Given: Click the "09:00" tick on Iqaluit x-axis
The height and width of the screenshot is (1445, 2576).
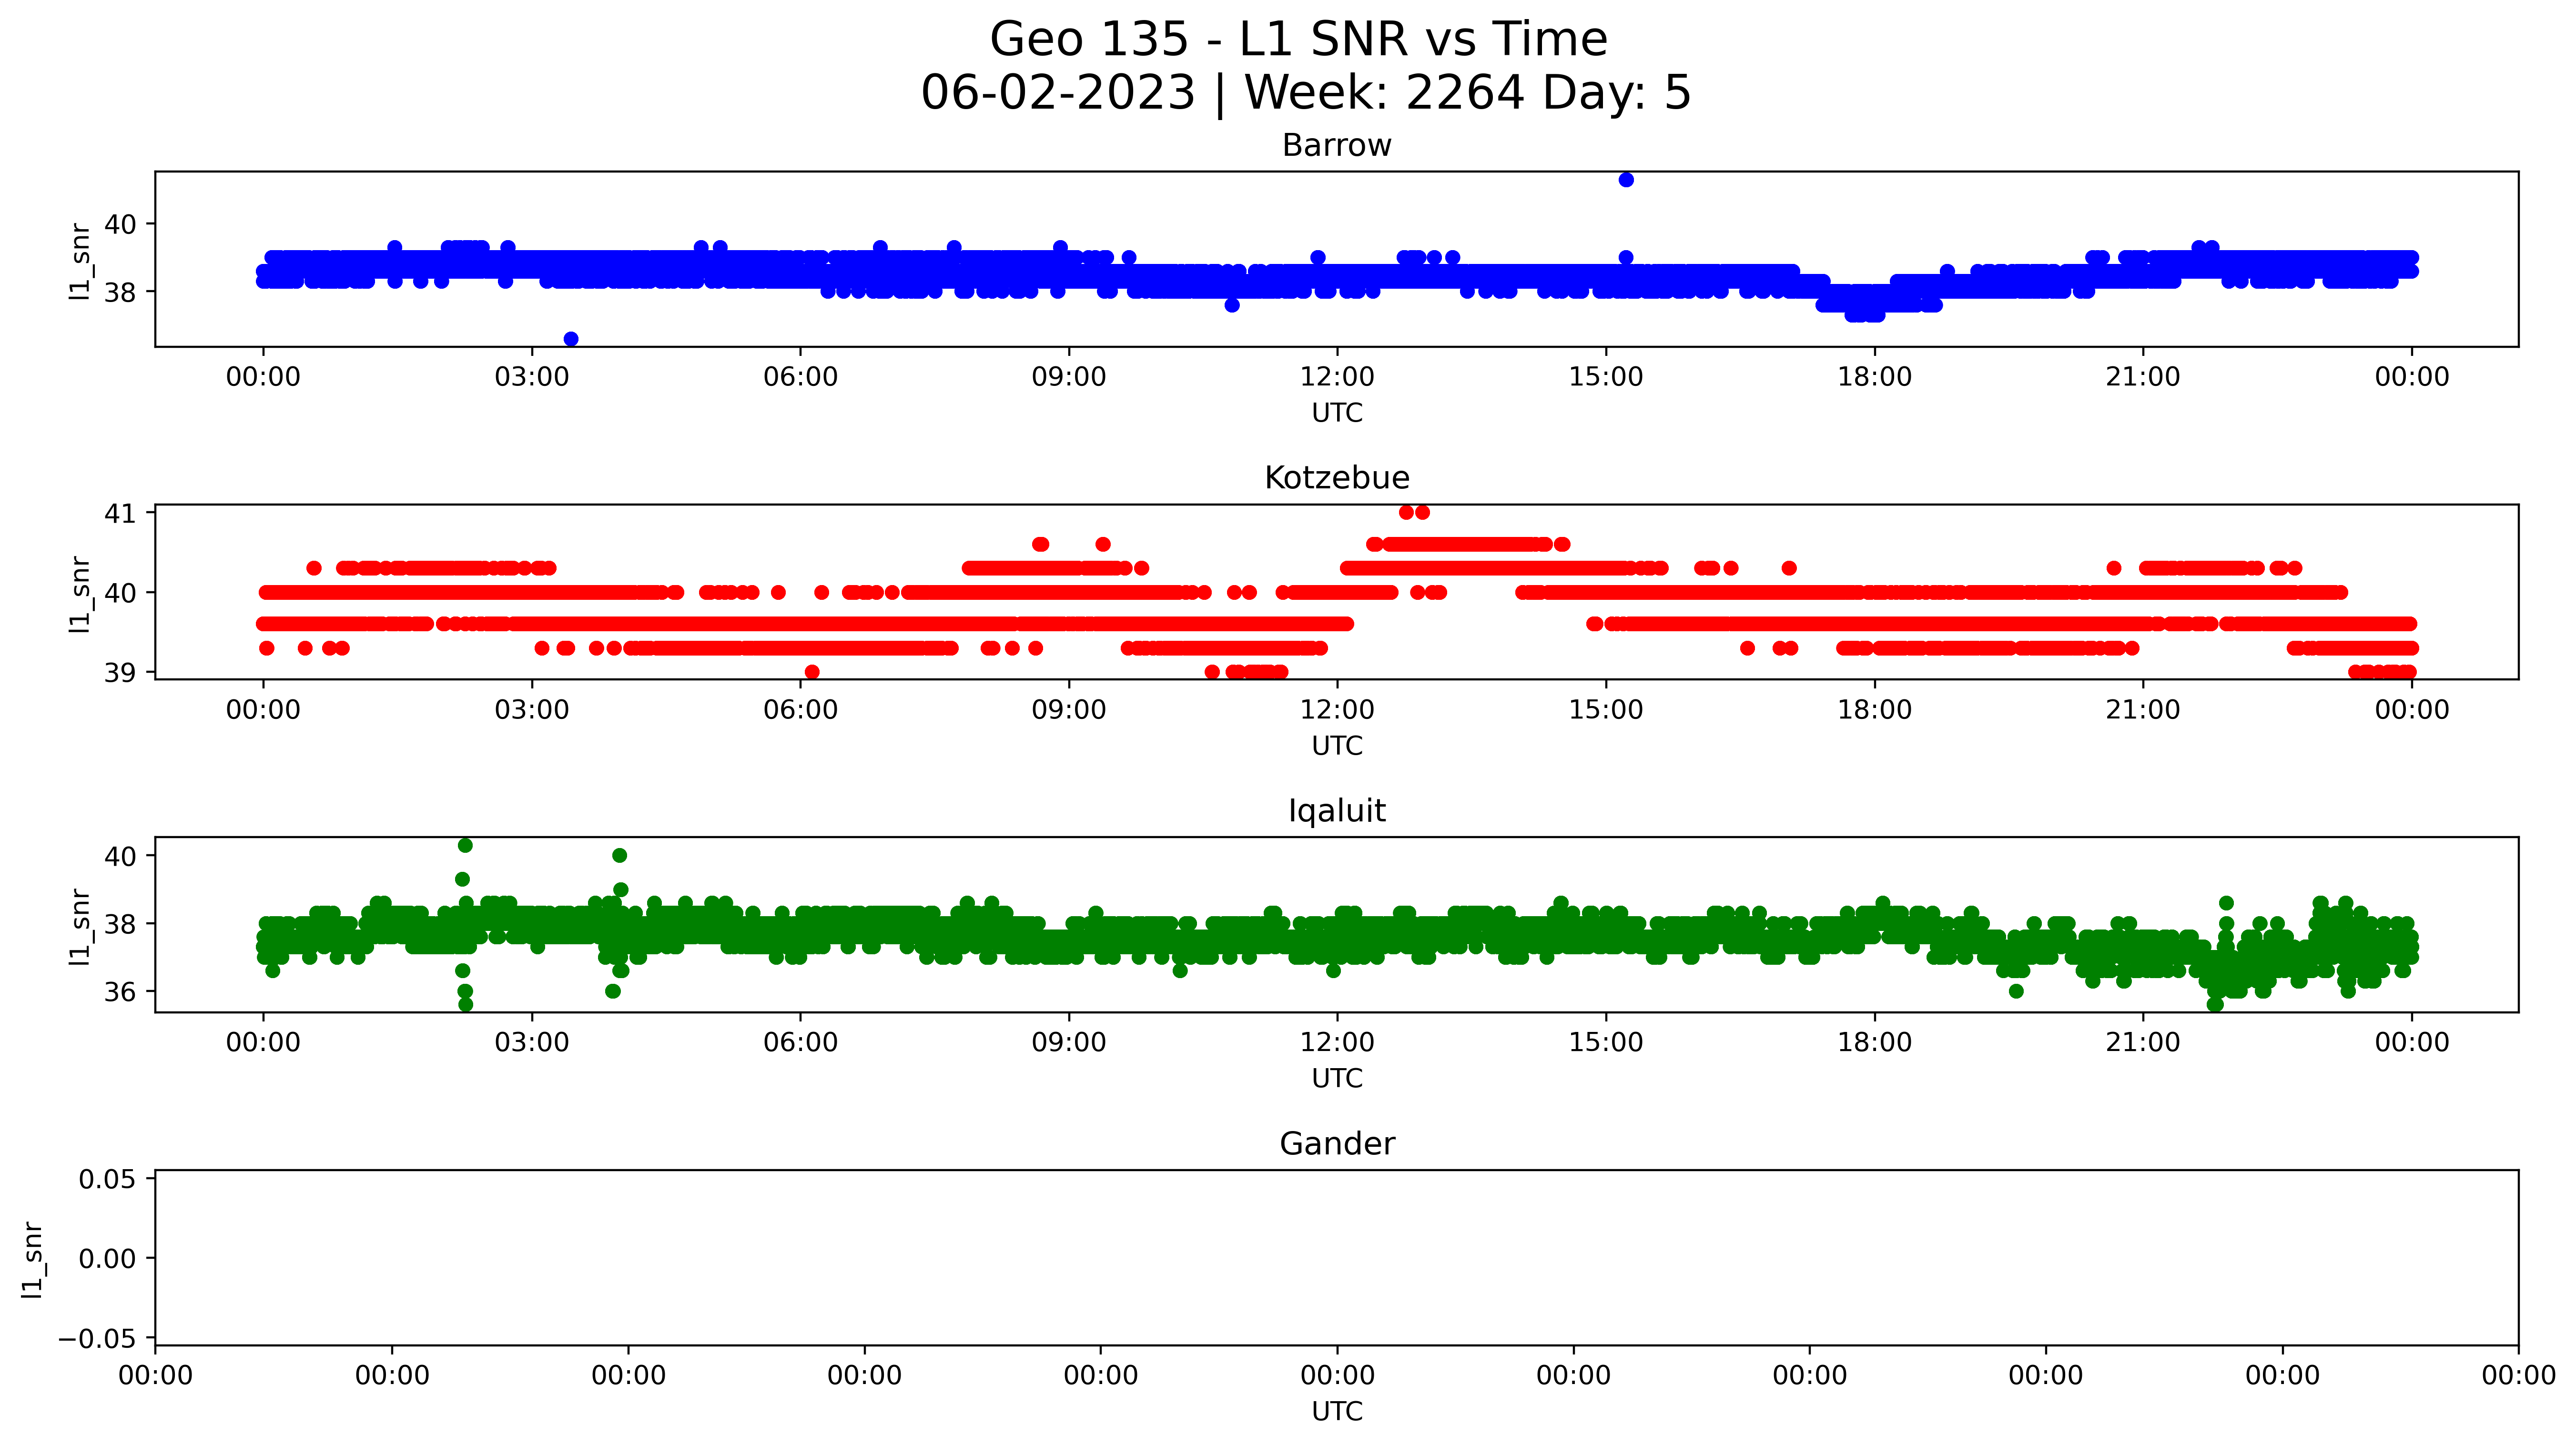Looking at the screenshot, I should pos(1069,1043).
